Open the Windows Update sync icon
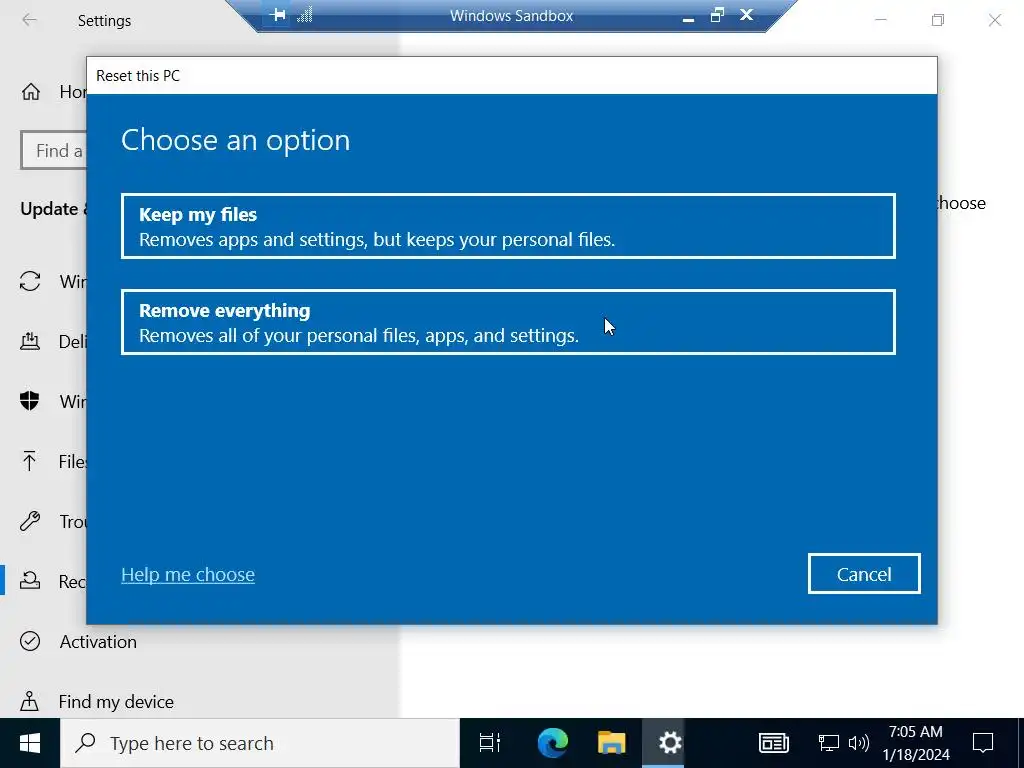The image size is (1024, 768). [x=30, y=281]
